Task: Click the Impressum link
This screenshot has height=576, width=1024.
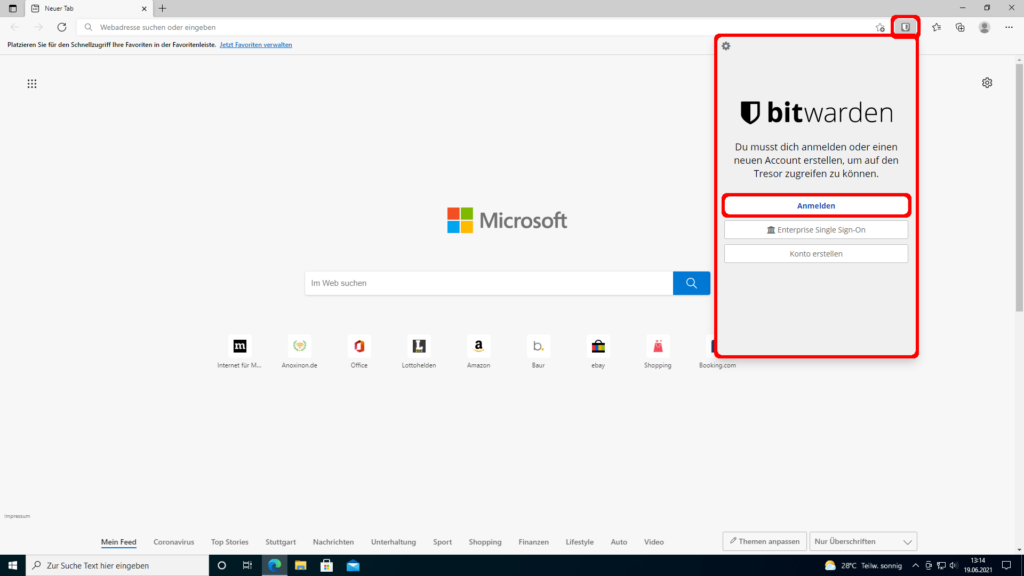Action: click(17, 516)
